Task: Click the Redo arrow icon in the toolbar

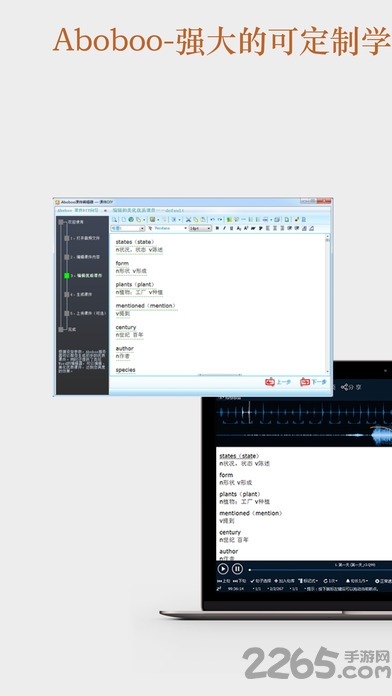Action: coord(220,219)
